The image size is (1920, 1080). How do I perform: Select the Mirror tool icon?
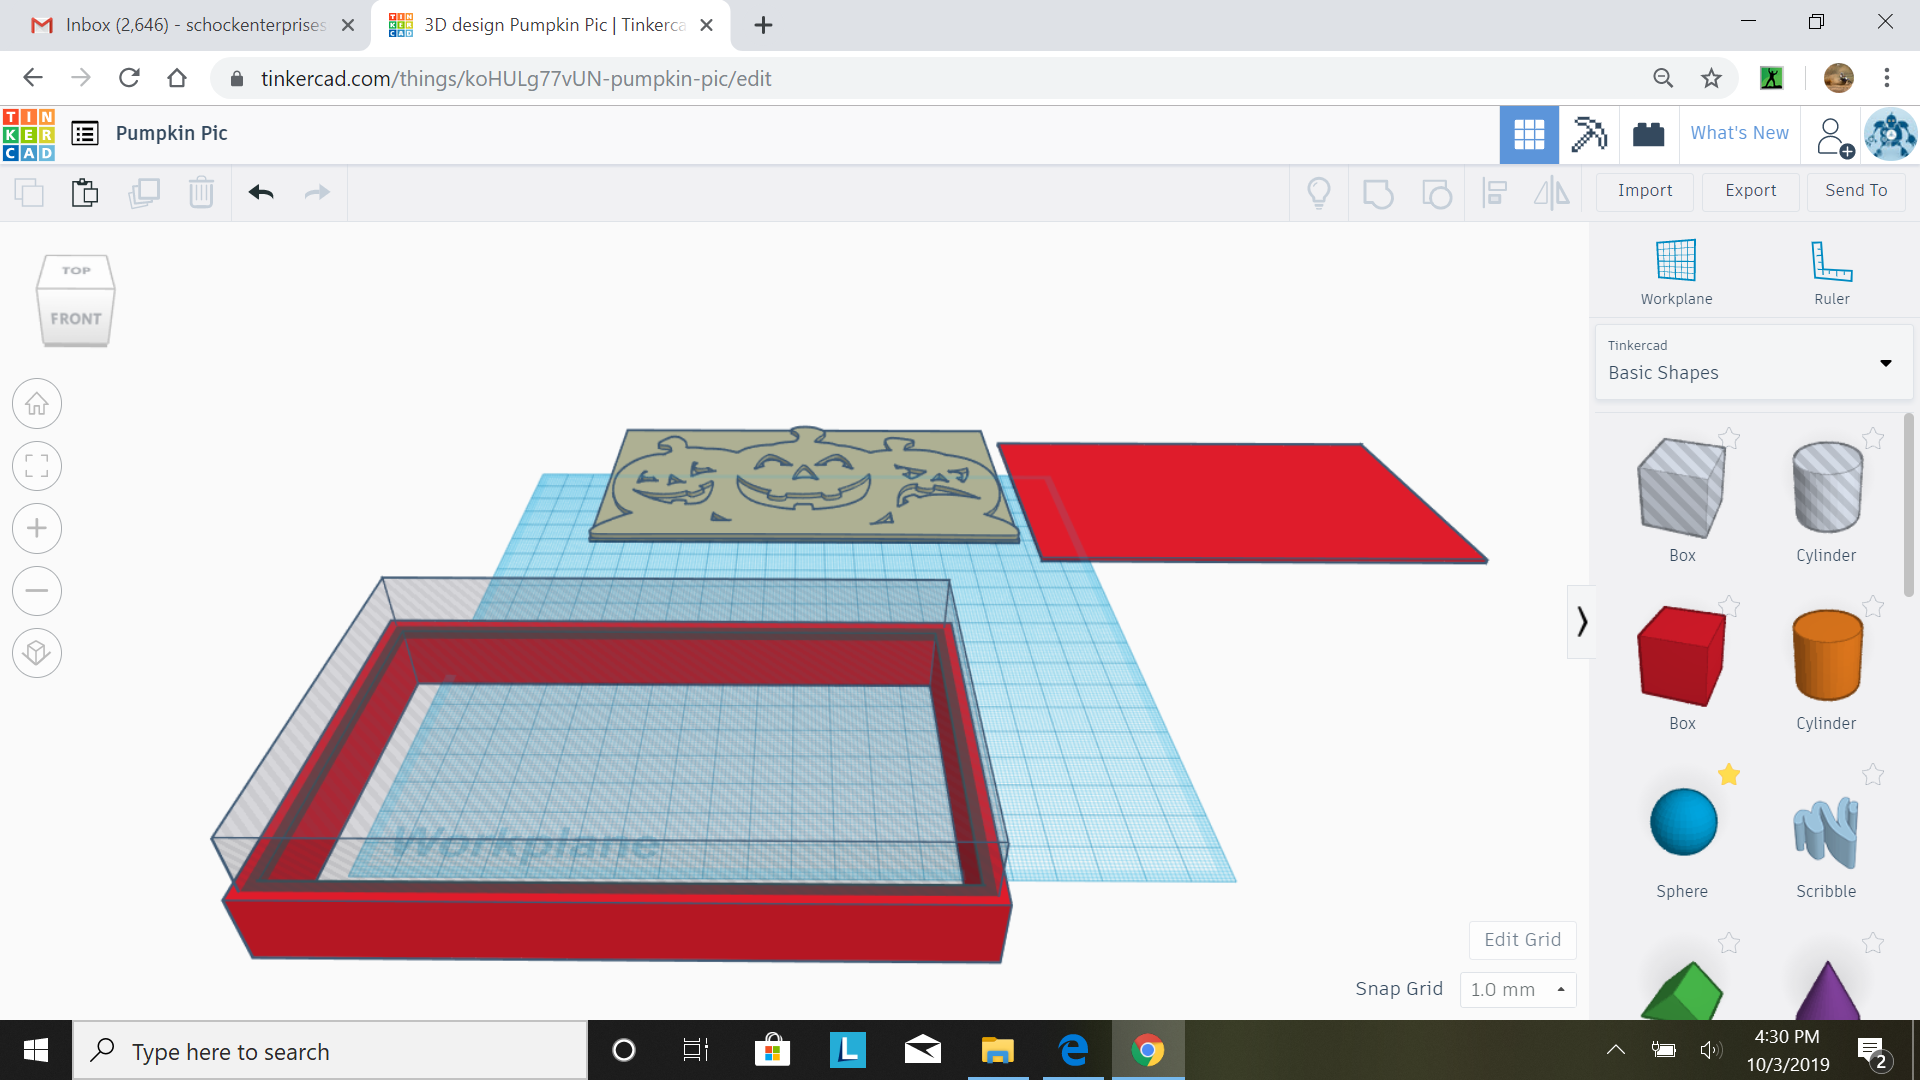click(x=1551, y=193)
